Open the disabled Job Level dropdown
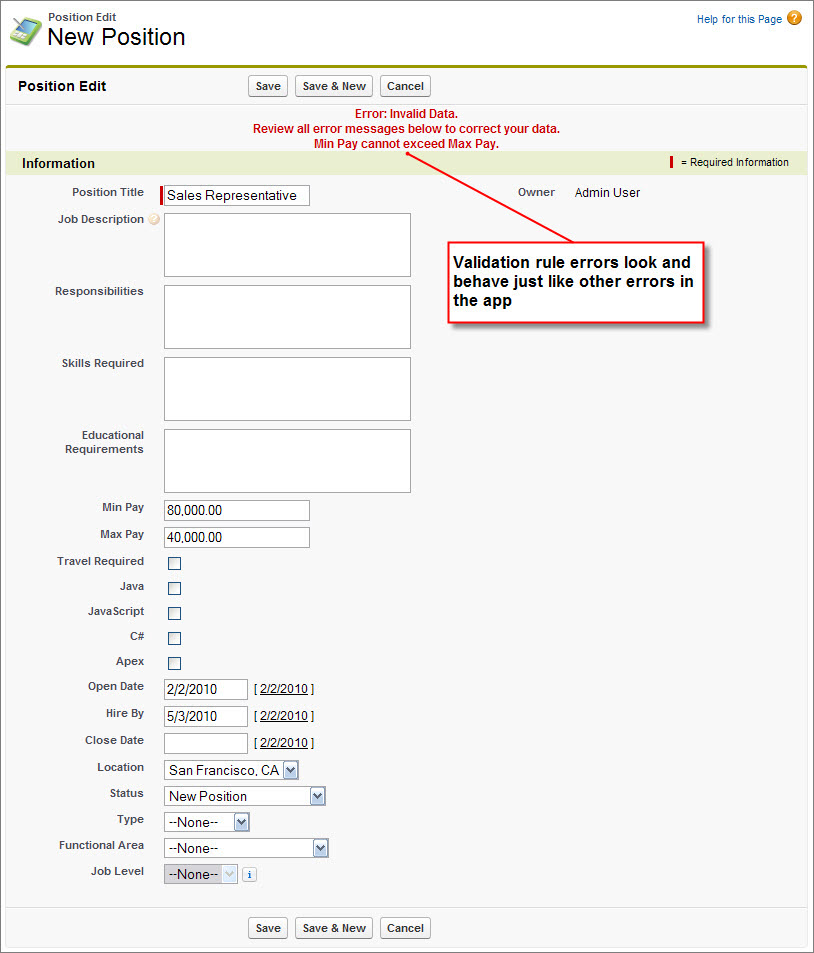 coord(201,874)
